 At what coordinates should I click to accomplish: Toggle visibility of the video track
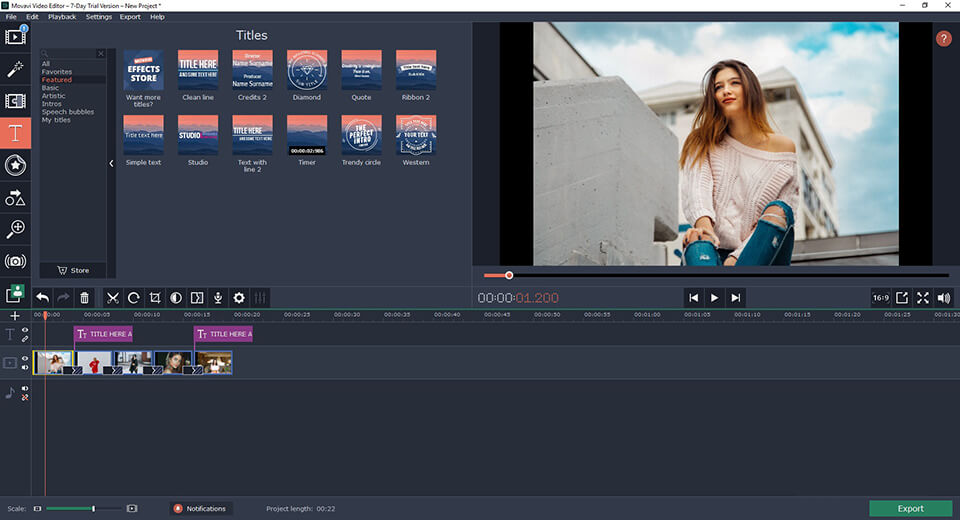click(25, 357)
